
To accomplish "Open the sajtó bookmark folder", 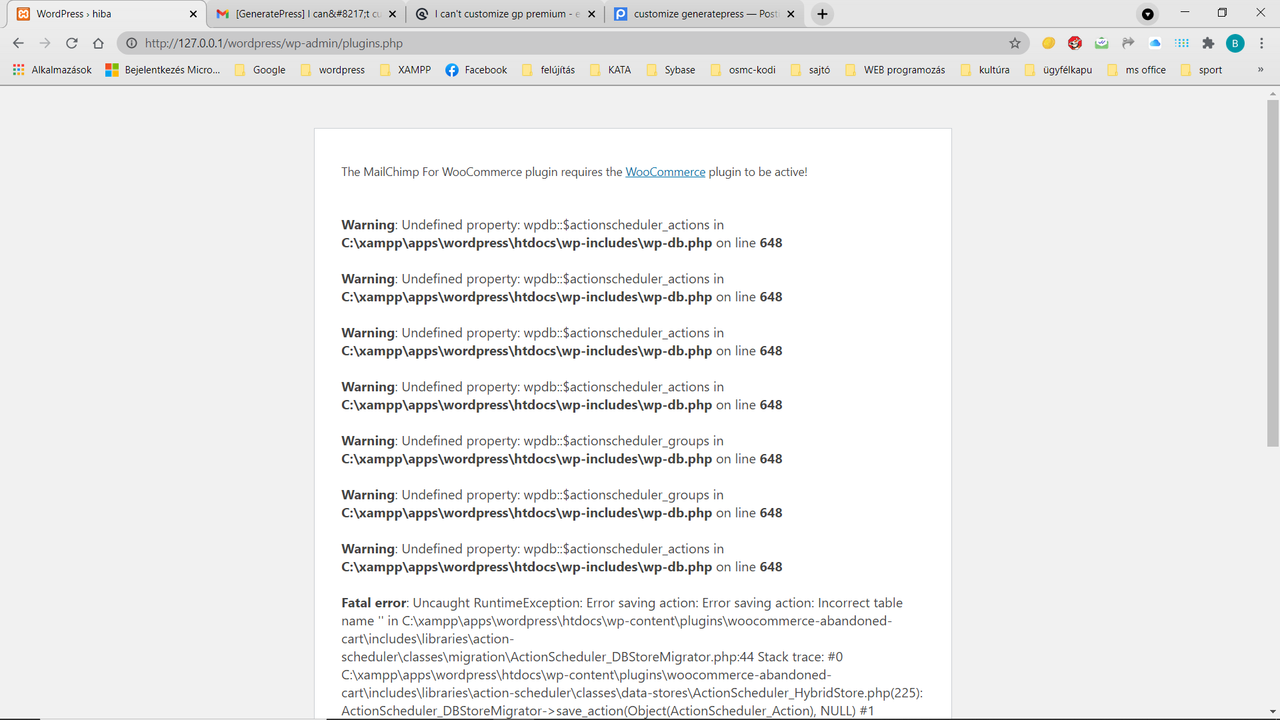I will click(x=810, y=70).
